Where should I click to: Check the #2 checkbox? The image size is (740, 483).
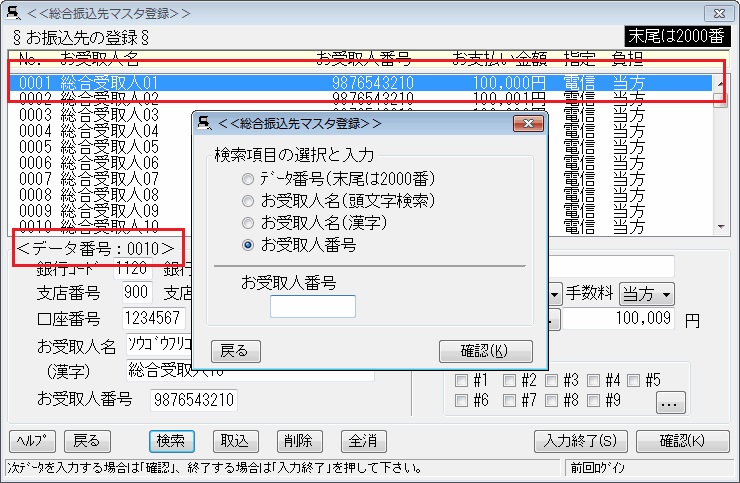(x=509, y=380)
